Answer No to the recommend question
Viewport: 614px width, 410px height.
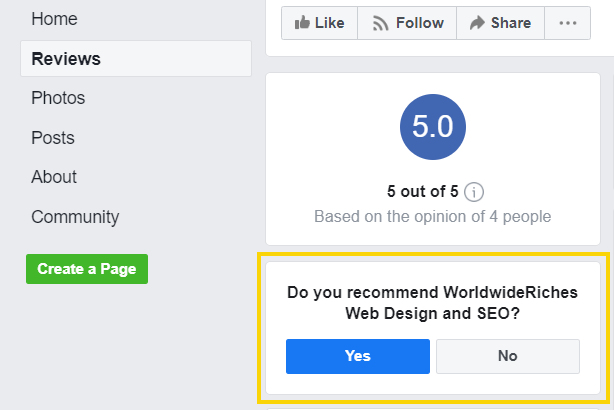point(508,356)
